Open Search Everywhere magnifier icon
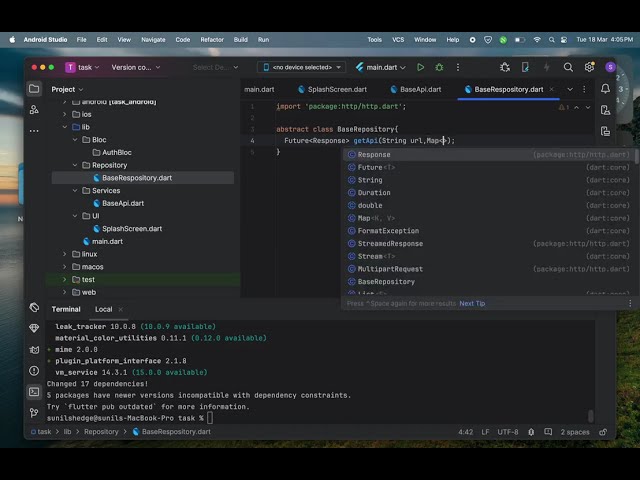The width and height of the screenshot is (640, 480). 568,67
